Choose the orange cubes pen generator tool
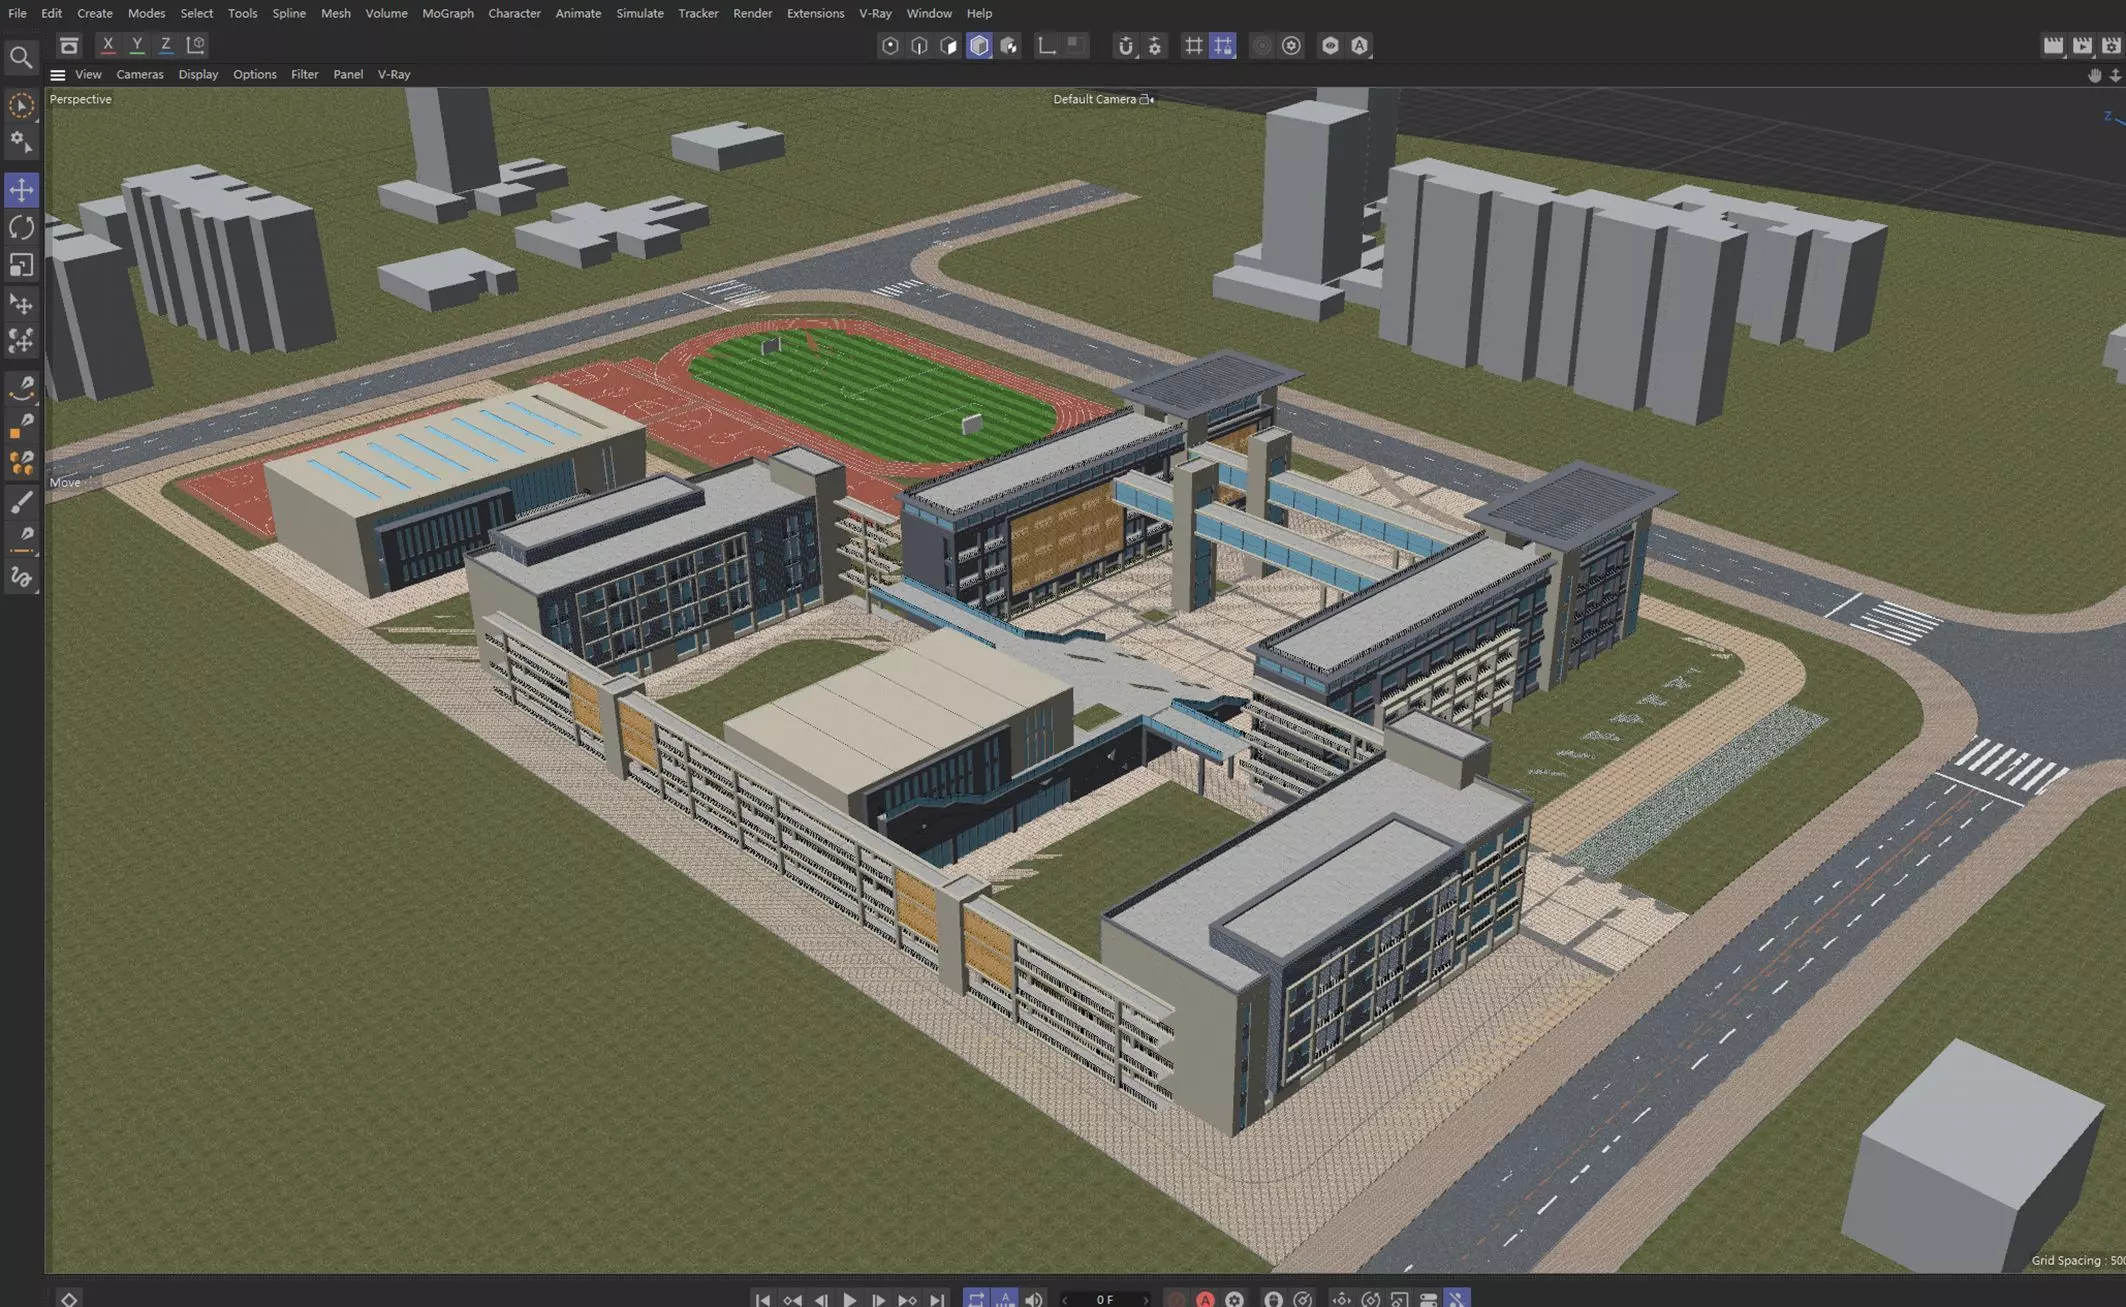 pos(21,463)
